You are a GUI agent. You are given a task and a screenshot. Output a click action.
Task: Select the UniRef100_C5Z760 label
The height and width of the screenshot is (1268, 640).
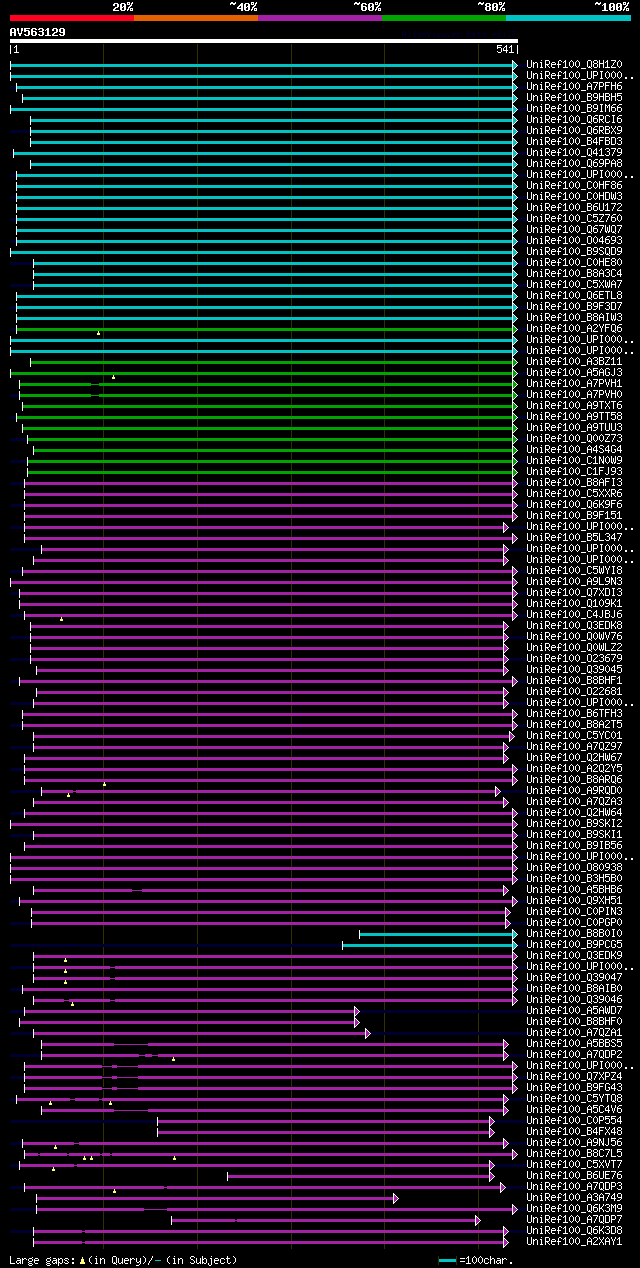point(574,219)
